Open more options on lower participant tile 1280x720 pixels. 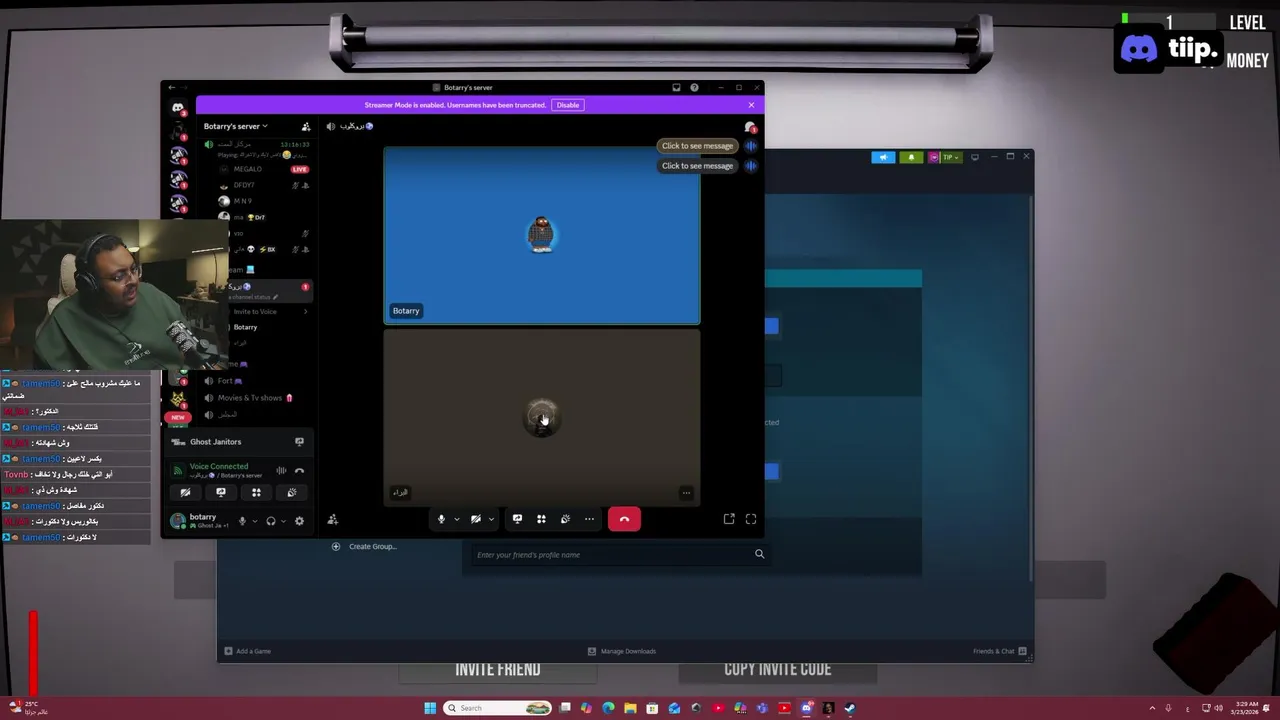(x=686, y=492)
